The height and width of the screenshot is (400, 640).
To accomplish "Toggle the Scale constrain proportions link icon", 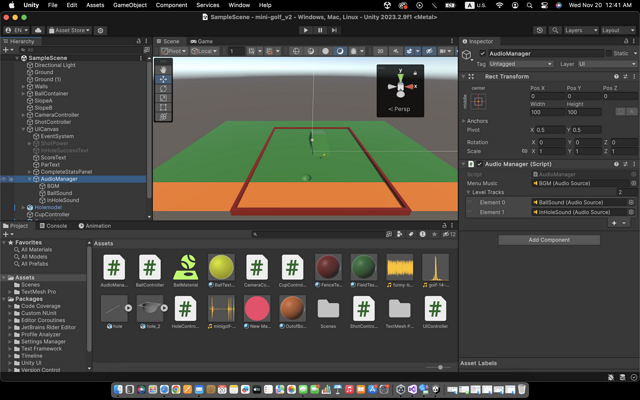I will tap(524, 151).
